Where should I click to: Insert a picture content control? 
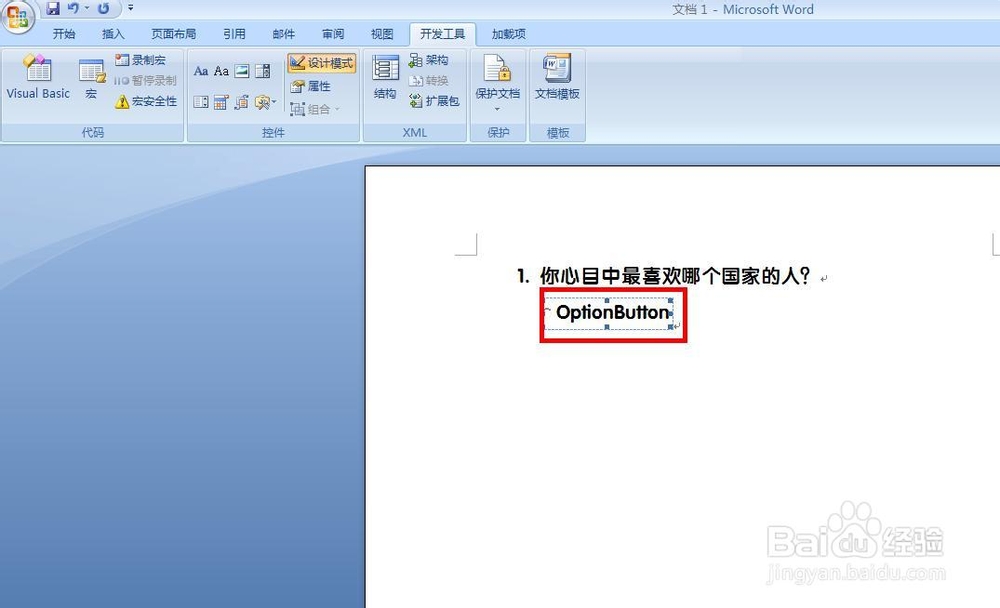(x=242, y=70)
